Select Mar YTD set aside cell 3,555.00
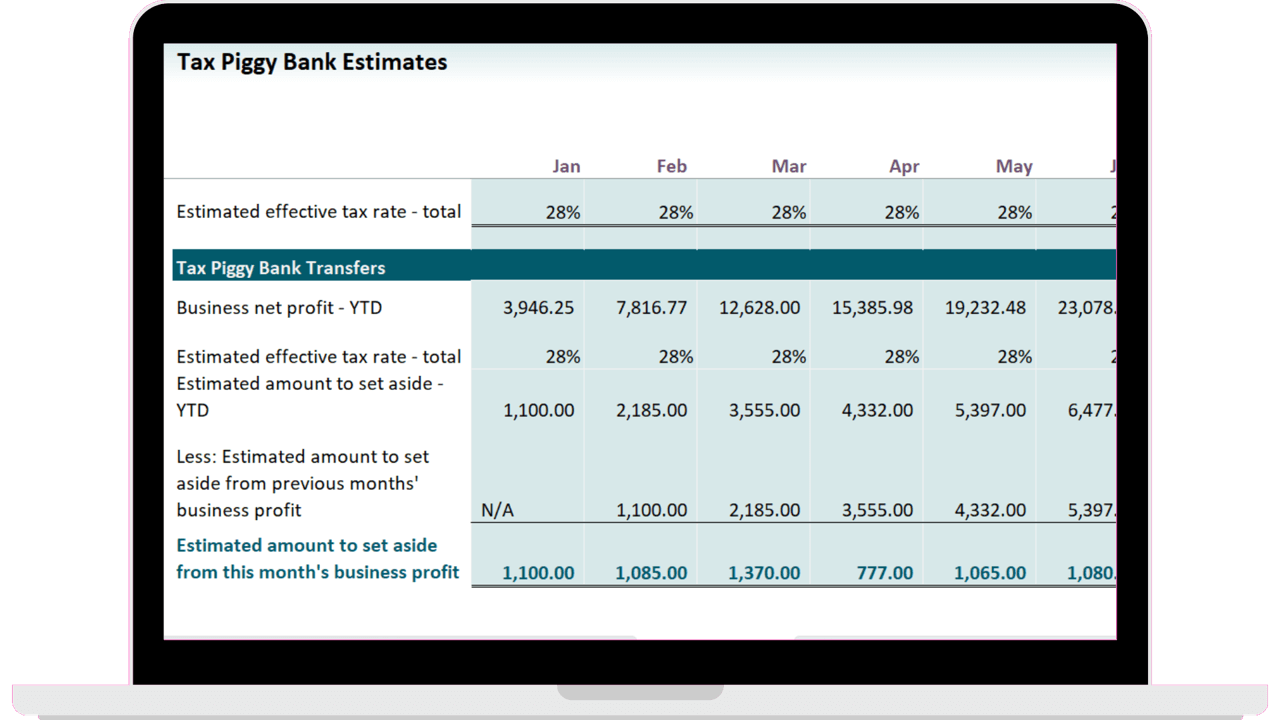 765,410
